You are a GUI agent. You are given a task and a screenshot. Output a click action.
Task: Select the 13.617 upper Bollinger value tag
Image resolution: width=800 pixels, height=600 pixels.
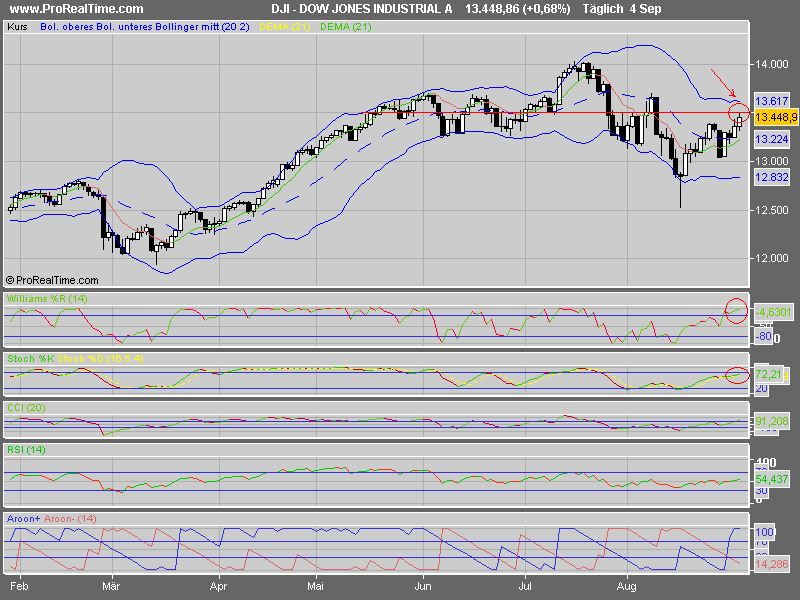[x=771, y=101]
